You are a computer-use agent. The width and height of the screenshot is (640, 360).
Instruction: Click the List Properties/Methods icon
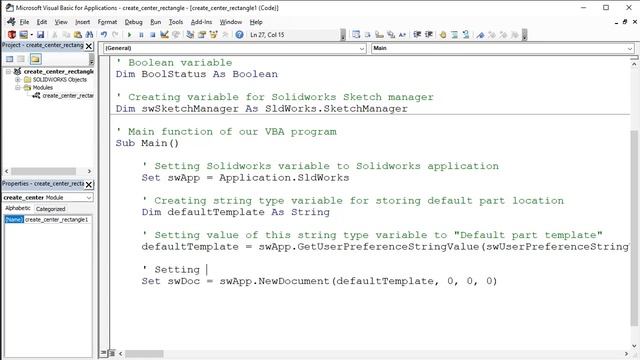(356, 35)
